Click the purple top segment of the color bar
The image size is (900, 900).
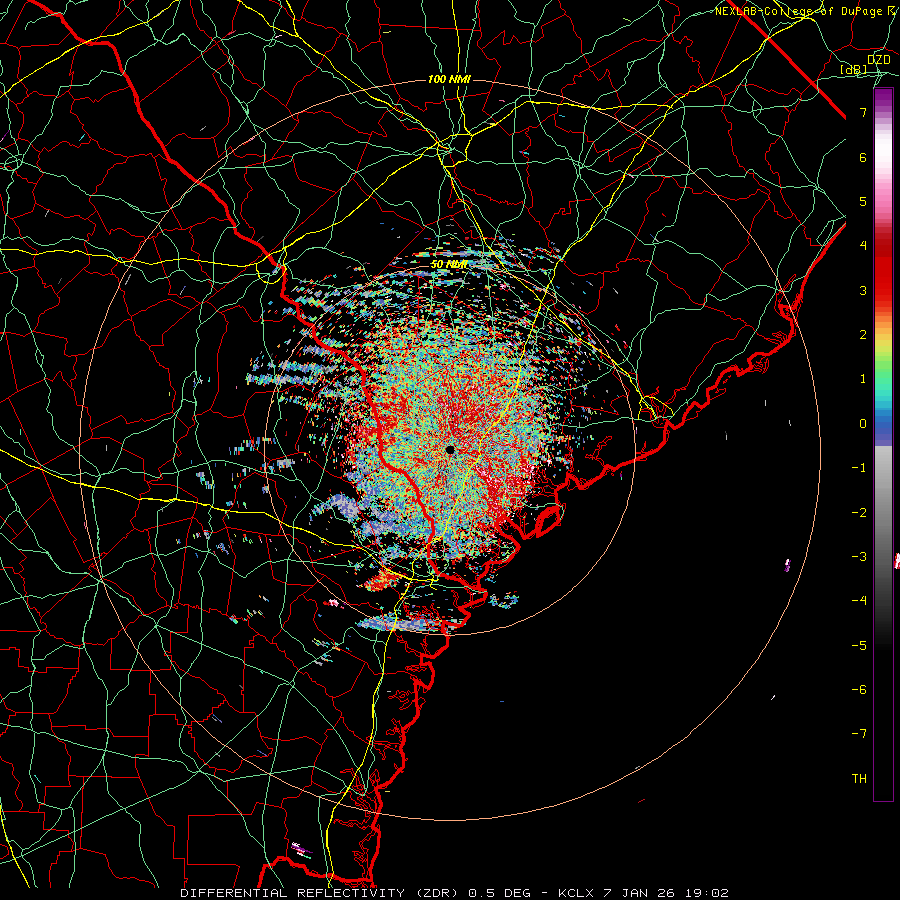click(883, 100)
